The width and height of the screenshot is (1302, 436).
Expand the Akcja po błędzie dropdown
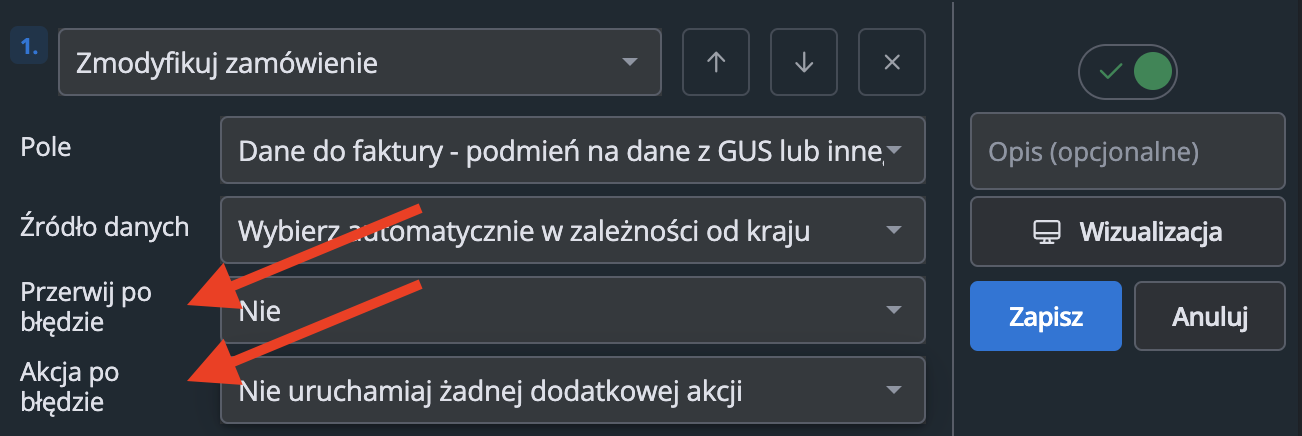coord(573,390)
